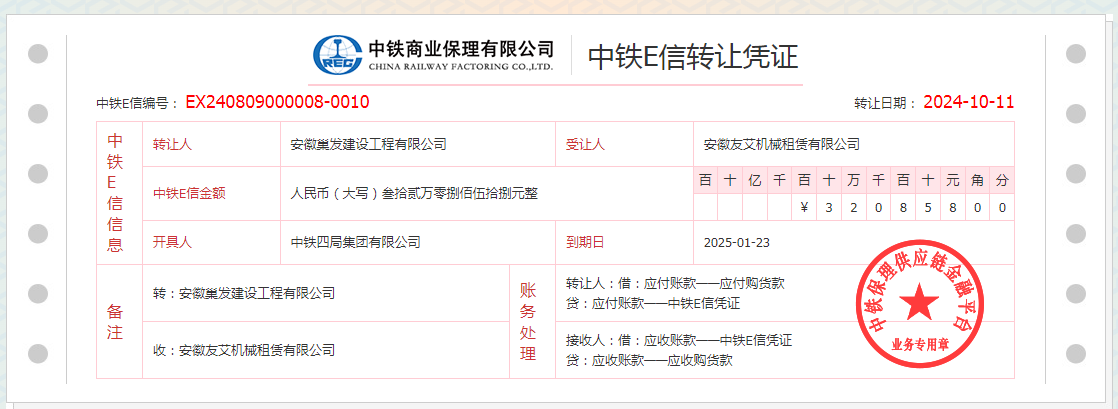The width and height of the screenshot is (1118, 409).
Task: Click the red round business seal stamp
Action: [x=918, y=301]
